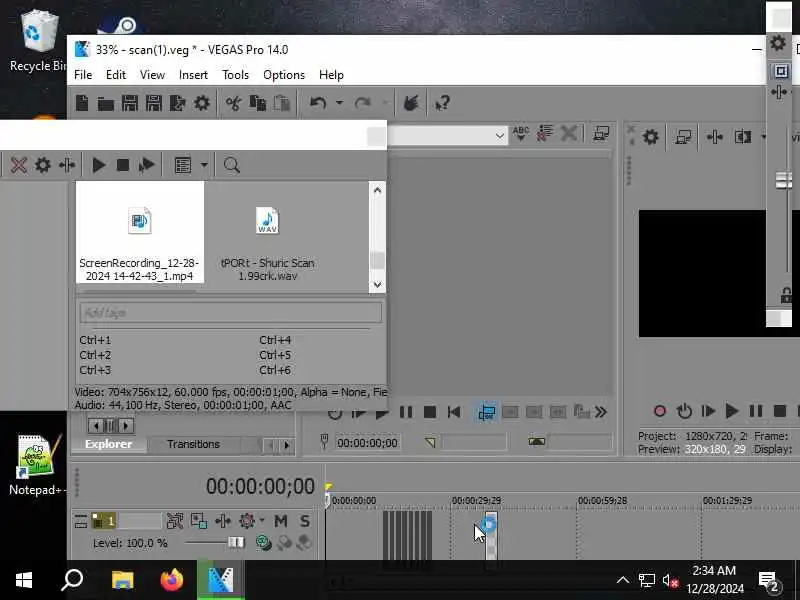Open a project with the folder icon

[x=106, y=104]
